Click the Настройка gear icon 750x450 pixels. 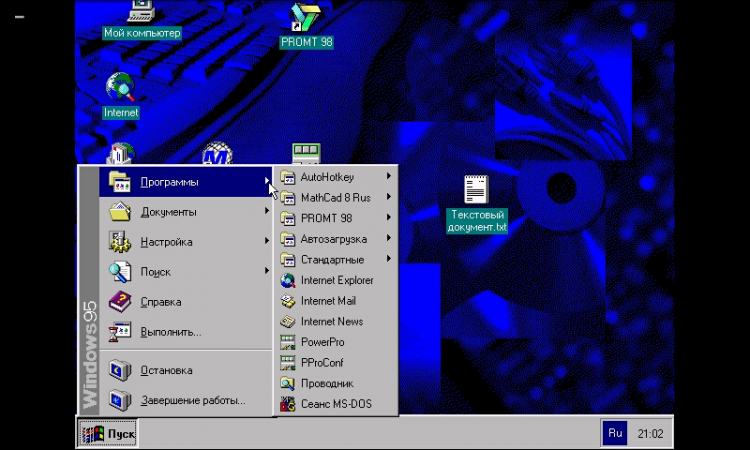click(x=120, y=241)
